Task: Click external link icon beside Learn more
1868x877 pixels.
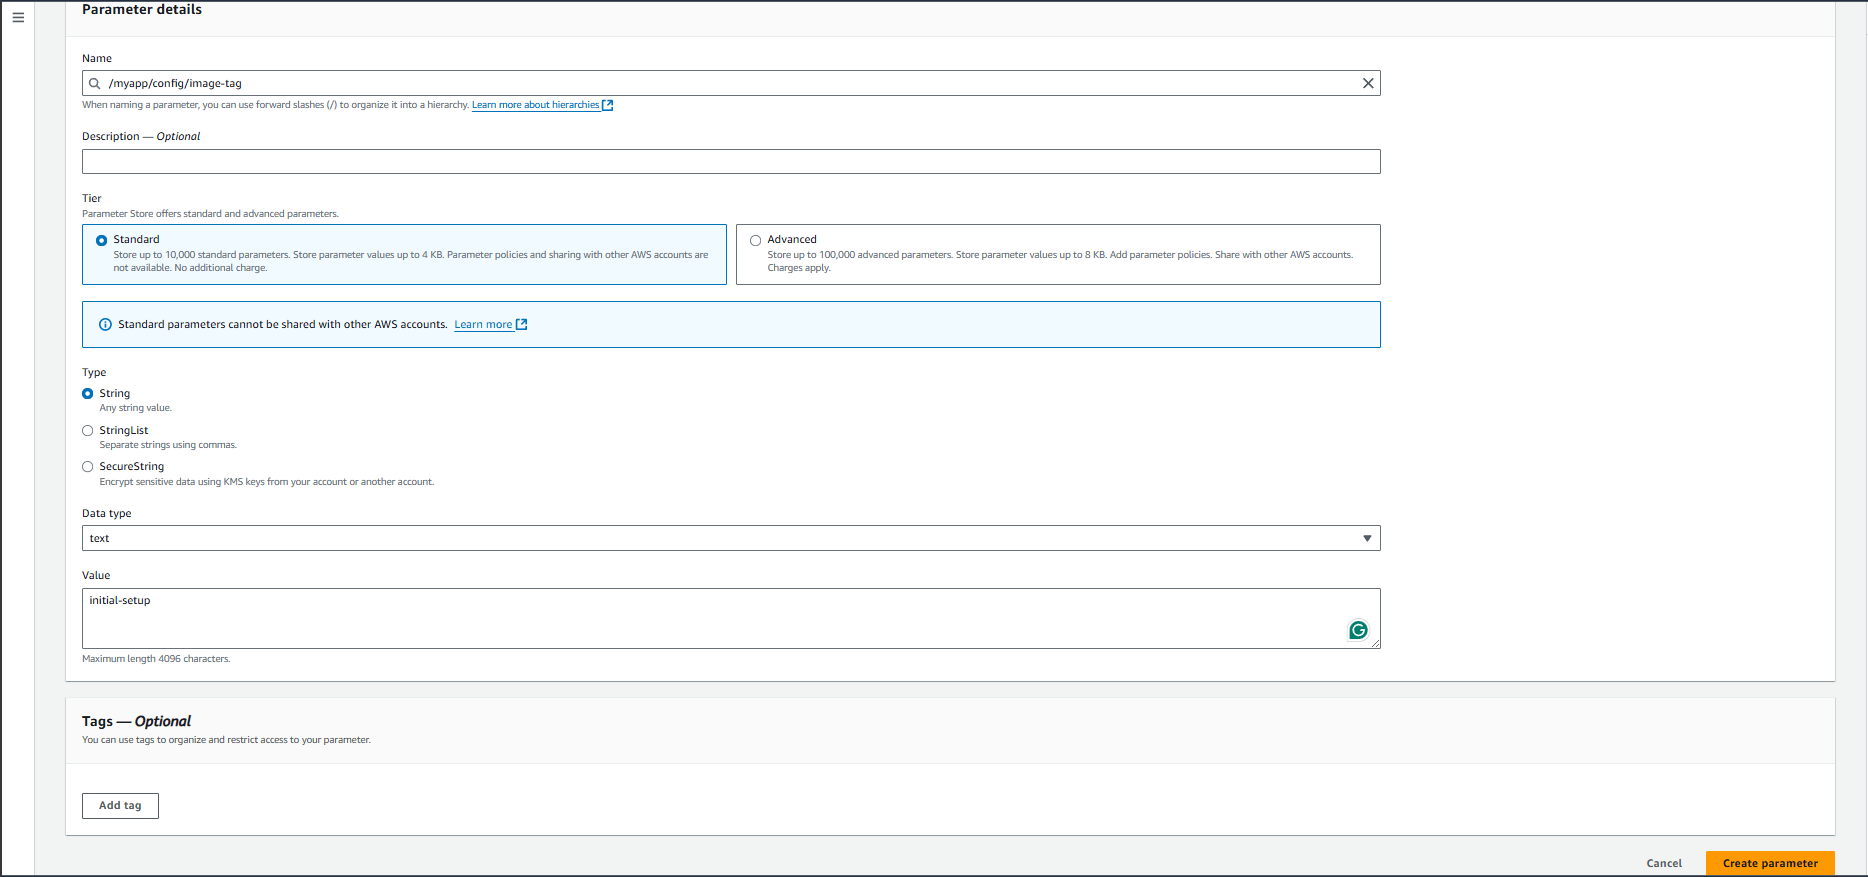Action: point(521,325)
